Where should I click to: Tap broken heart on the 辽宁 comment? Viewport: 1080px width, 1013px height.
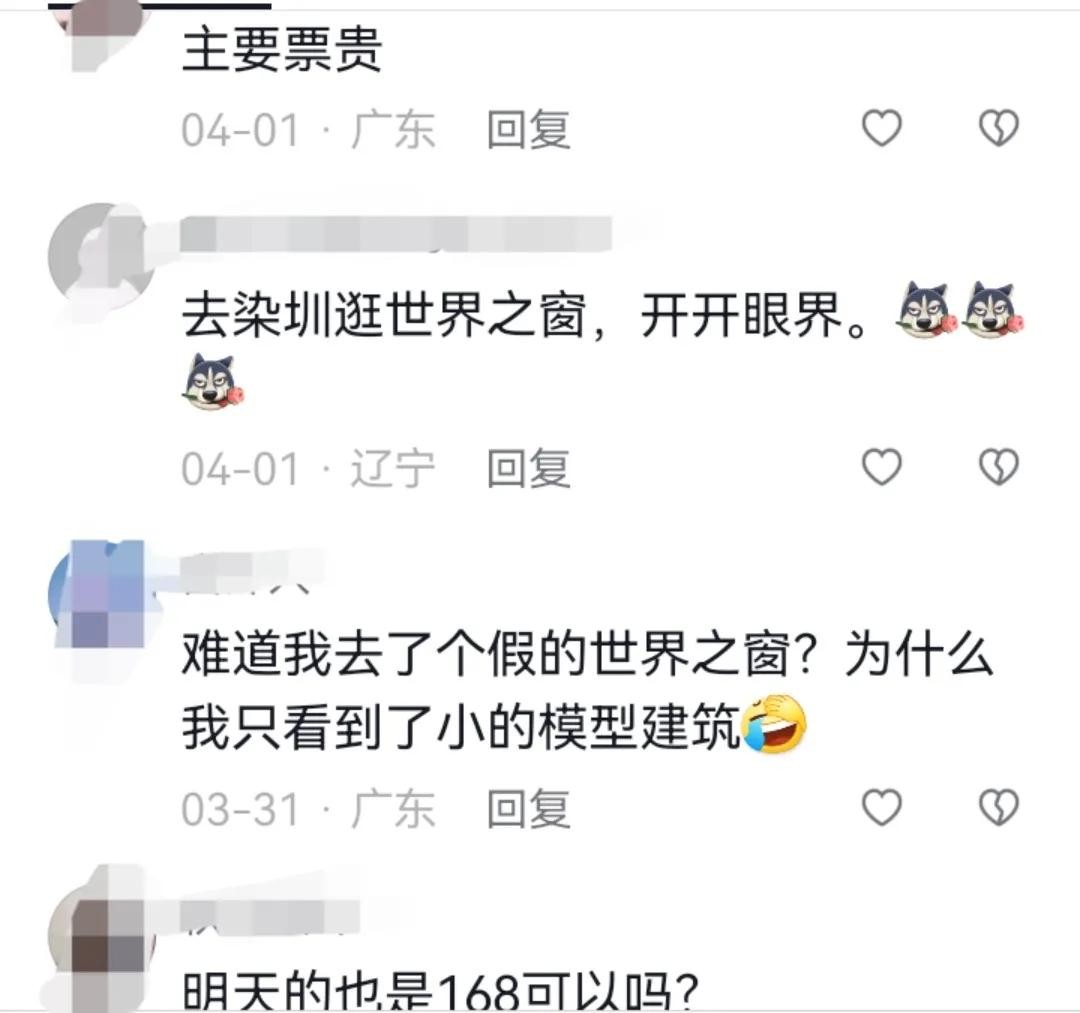pos(999,467)
